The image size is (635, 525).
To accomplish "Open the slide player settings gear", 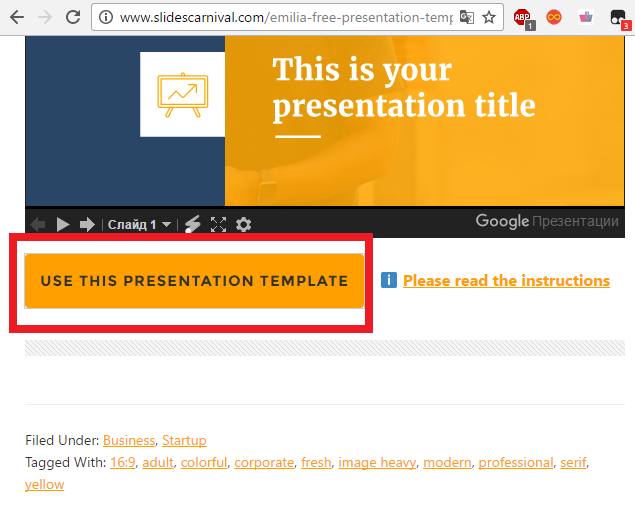I will pos(243,225).
